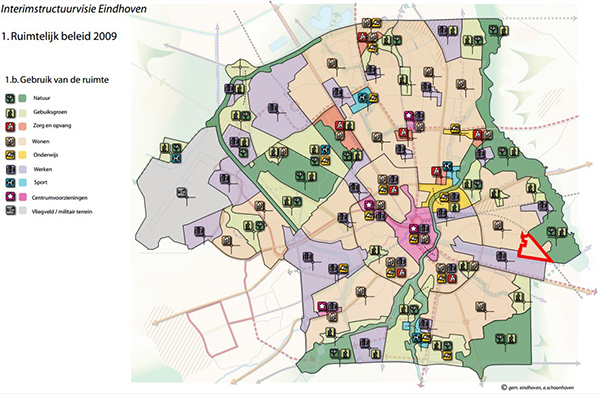The width and height of the screenshot is (600, 394).
Task: Click the red outlined triangular area on map
Action: (x=532, y=250)
